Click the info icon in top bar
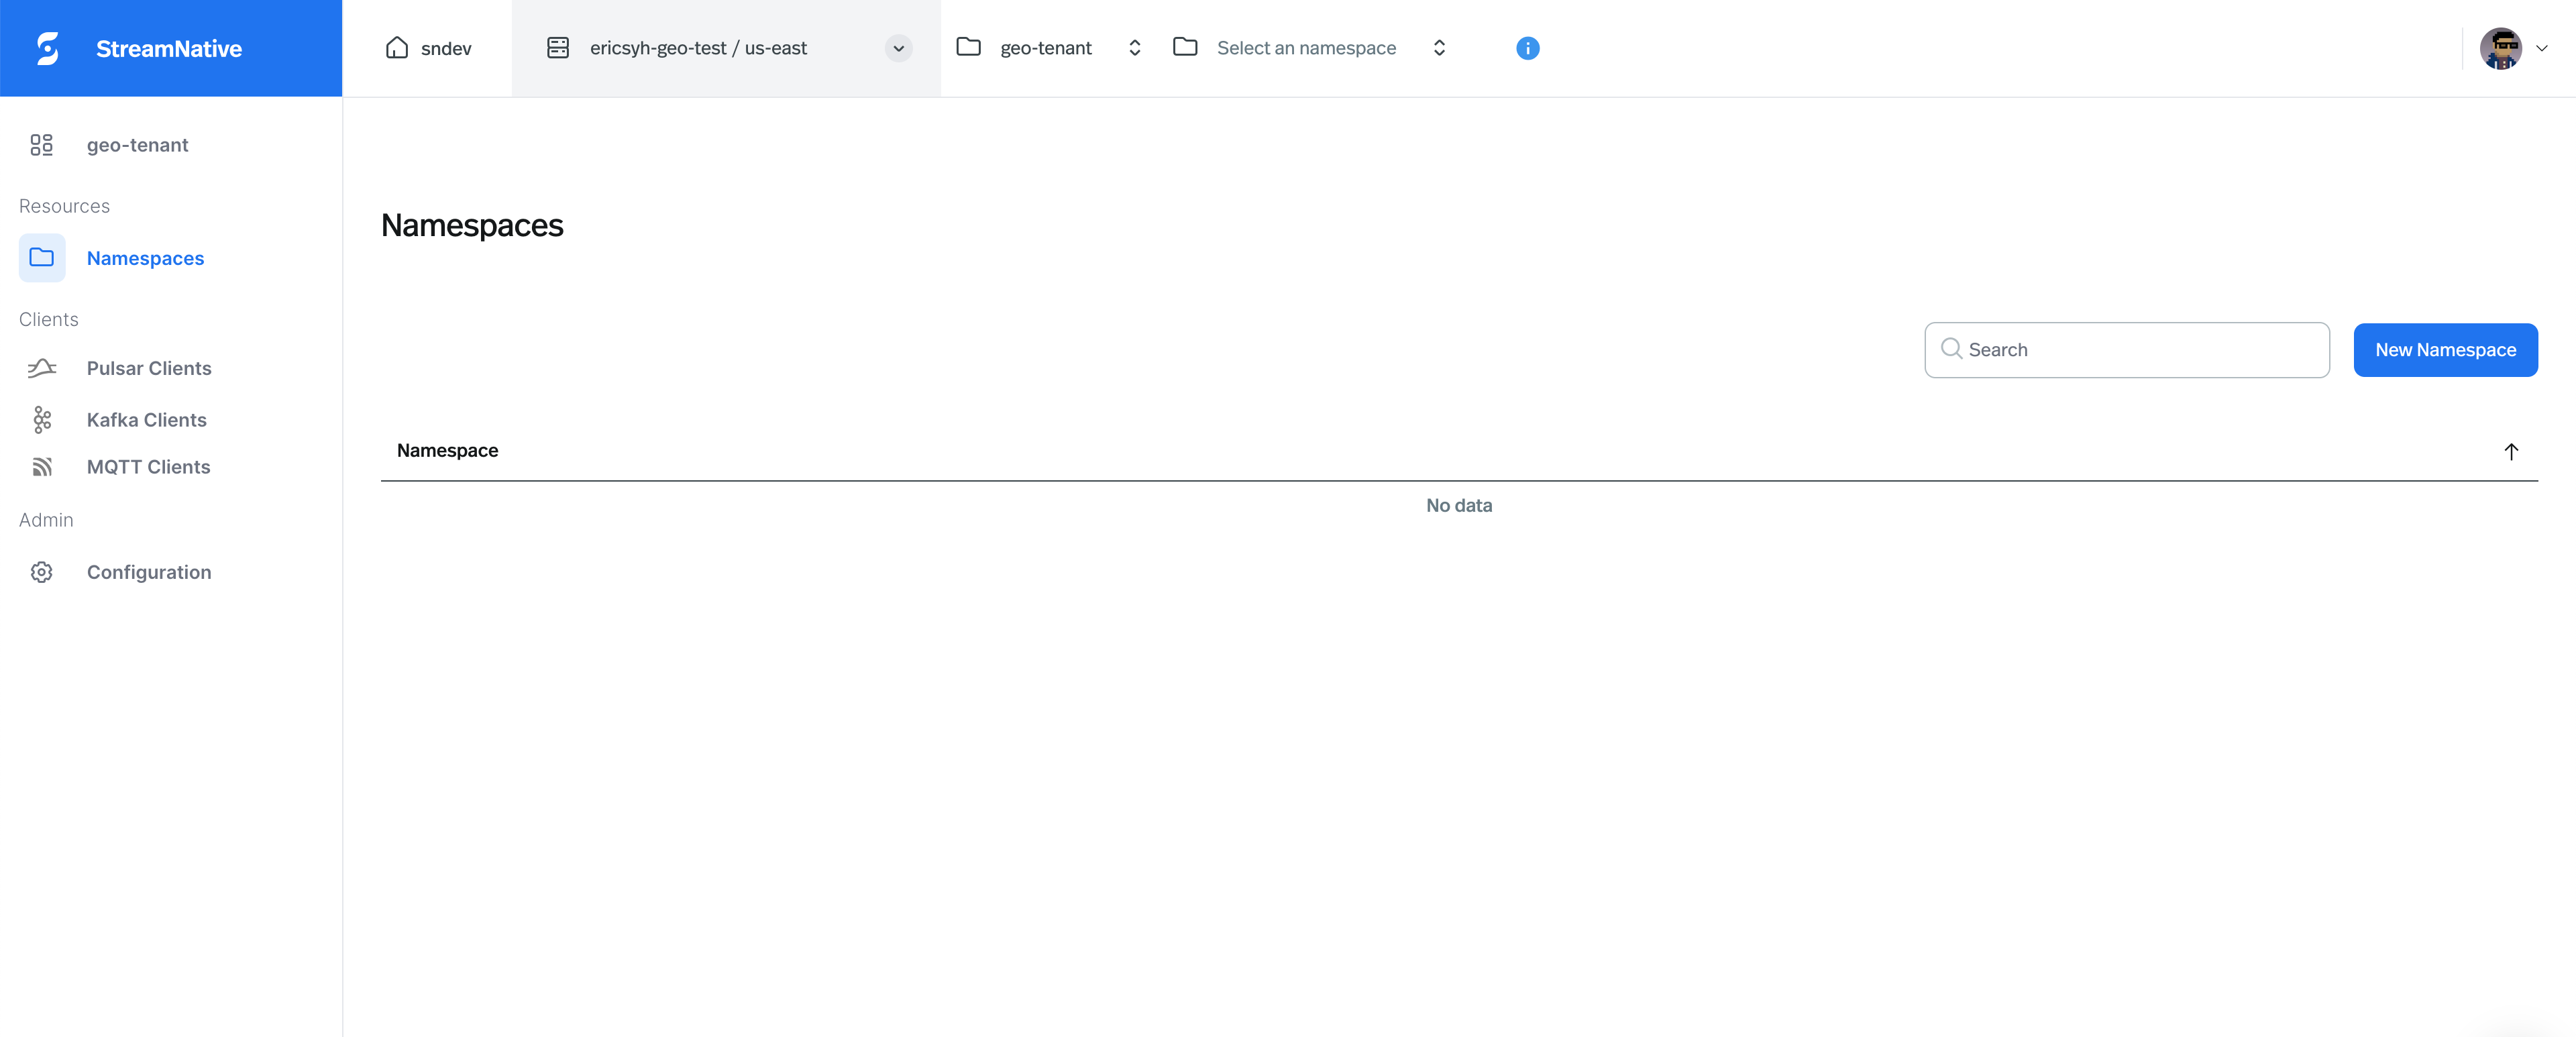This screenshot has width=2576, height=1037. [1527, 48]
